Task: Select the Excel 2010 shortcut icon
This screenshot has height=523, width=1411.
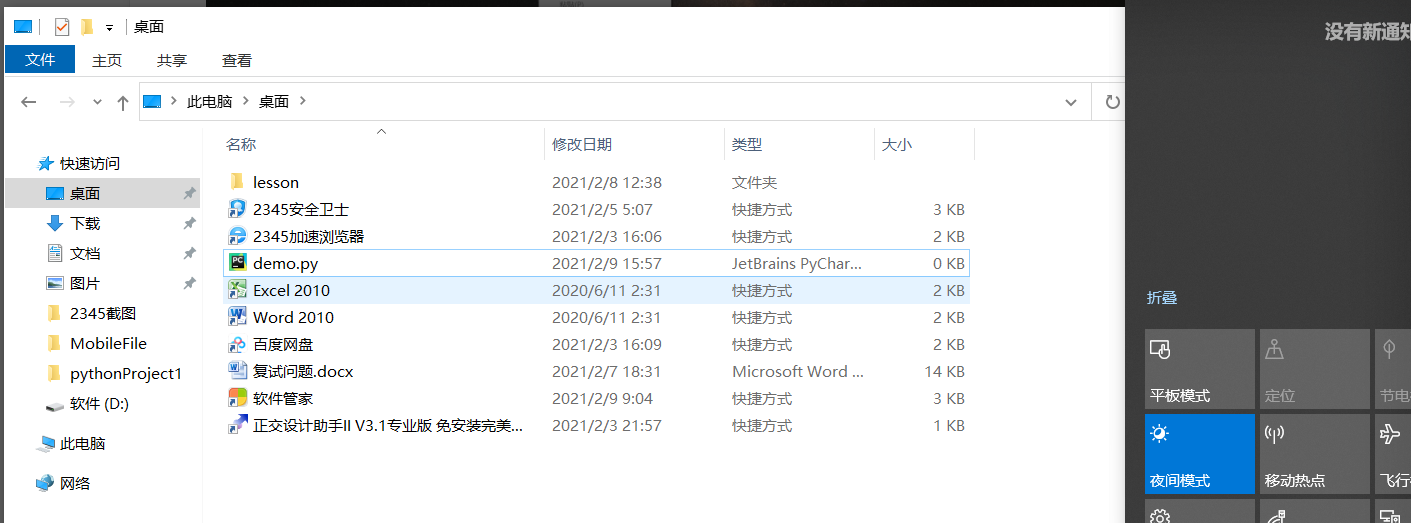Action: click(x=237, y=290)
